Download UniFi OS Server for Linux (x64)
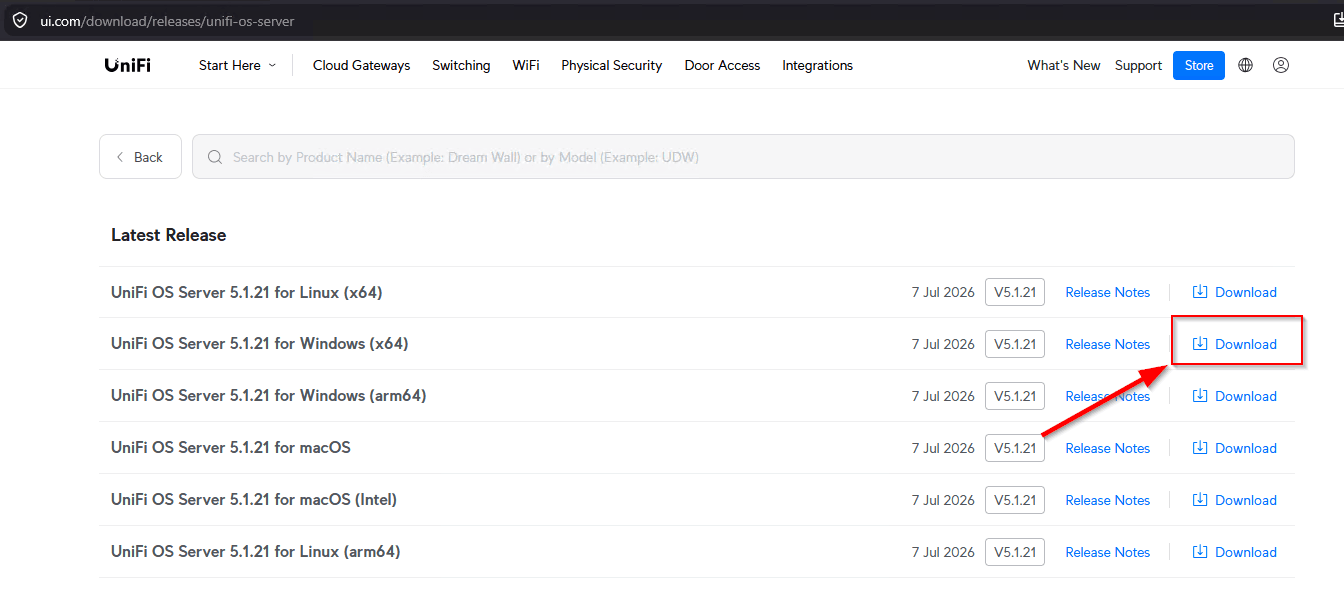Screen dimensions: 1344x606 tap(1235, 292)
